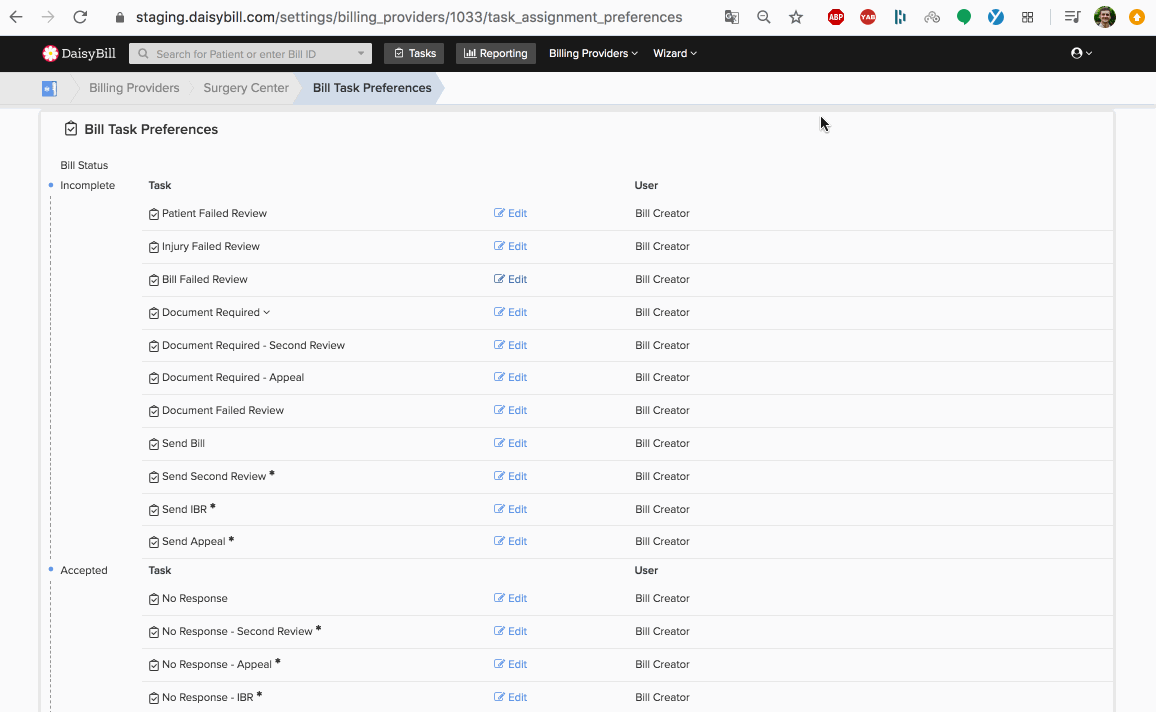Screen dimensions: 1156x712
Task: Edit the No Response task
Action: [x=510, y=598]
